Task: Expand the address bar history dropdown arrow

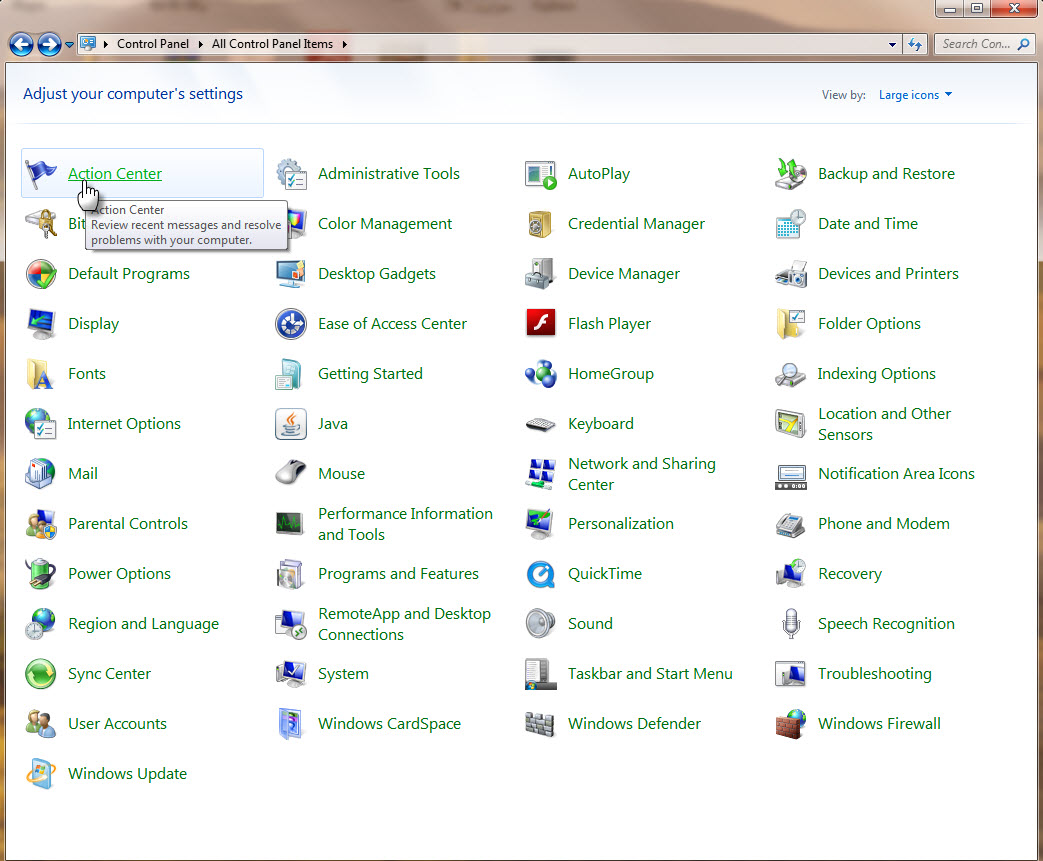Action: (892, 45)
